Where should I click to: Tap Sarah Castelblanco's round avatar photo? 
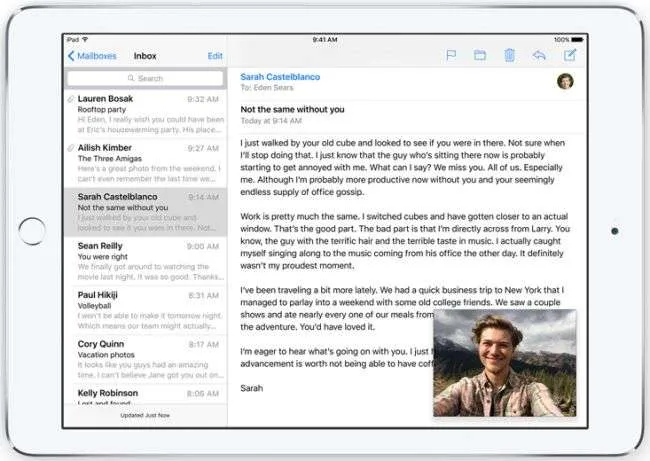565,81
